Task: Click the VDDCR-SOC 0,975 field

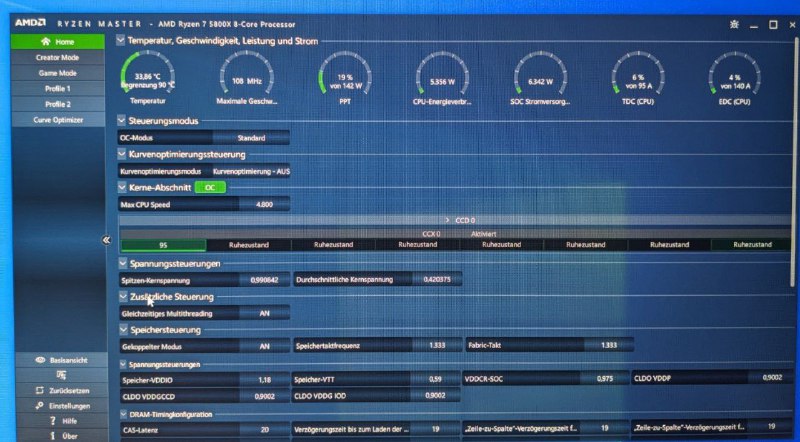Action: pos(546,379)
